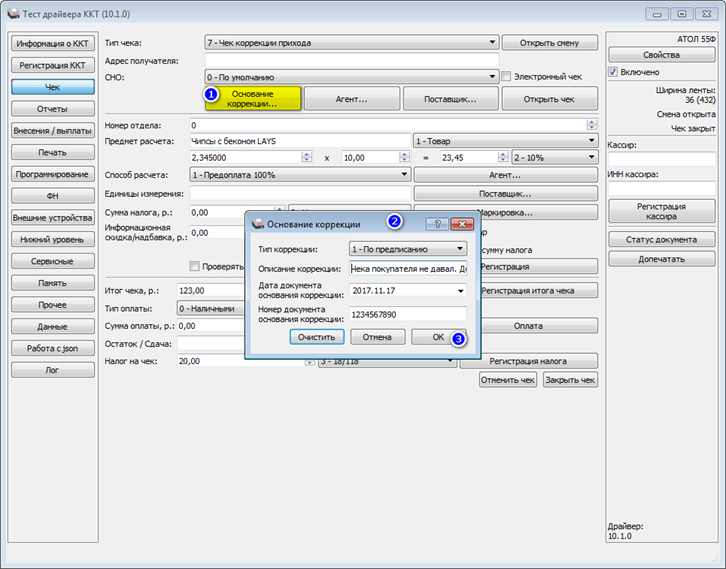Increment the Номер отдела spinner
The width and height of the screenshot is (726, 569).
[591, 122]
